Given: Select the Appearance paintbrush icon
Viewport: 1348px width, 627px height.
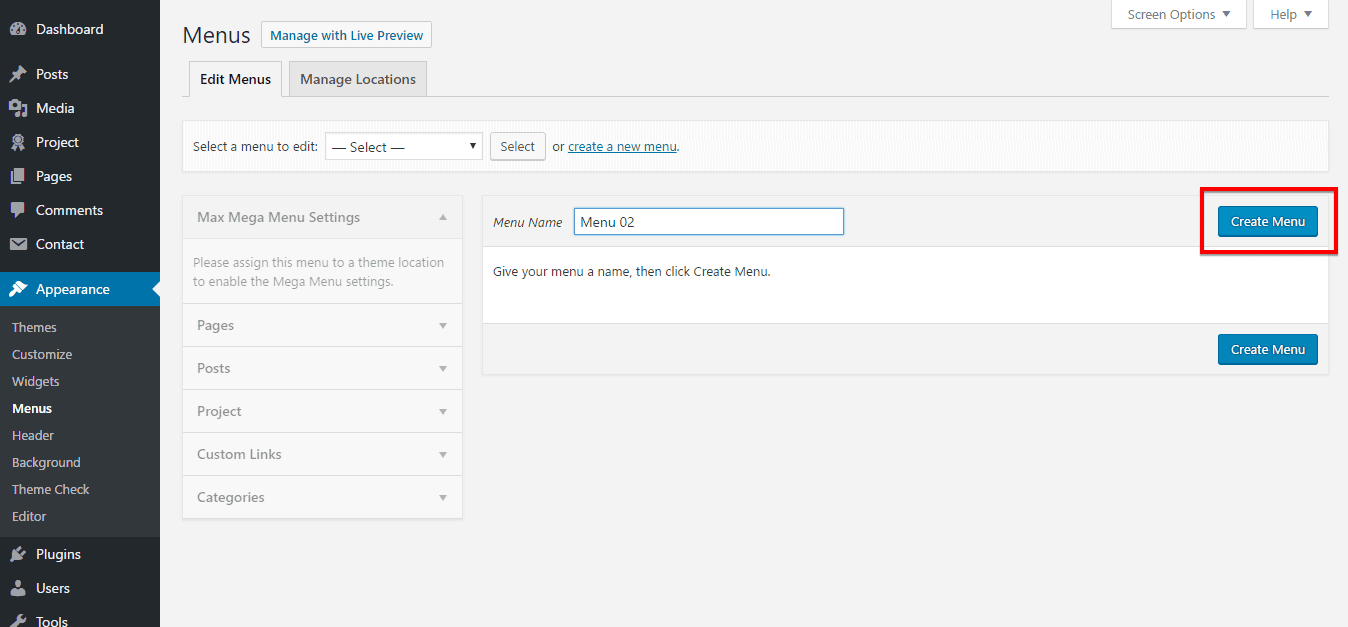Looking at the screenshot, I should (20, 288).
